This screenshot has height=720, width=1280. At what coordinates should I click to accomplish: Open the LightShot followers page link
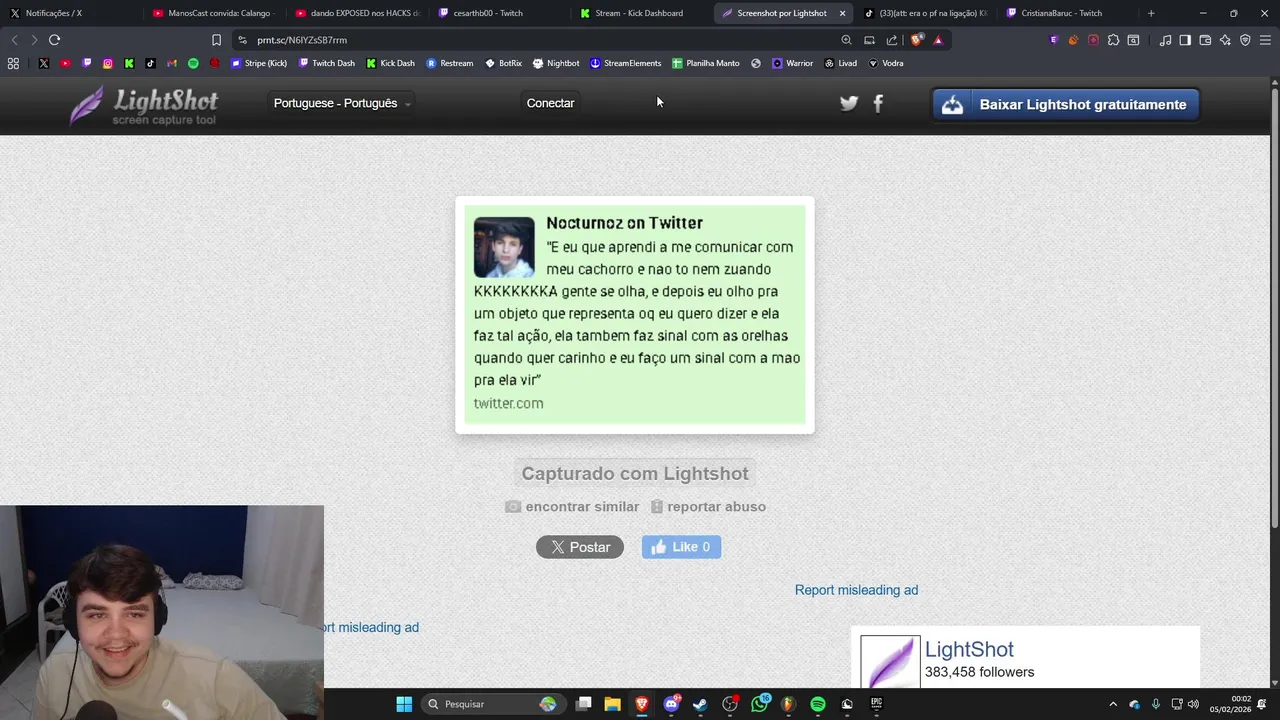point(969,650)
